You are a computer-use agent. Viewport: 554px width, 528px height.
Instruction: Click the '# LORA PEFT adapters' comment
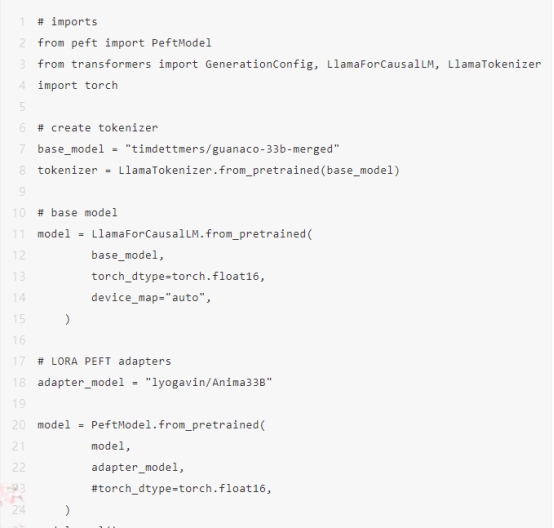(x=104, y=361)
